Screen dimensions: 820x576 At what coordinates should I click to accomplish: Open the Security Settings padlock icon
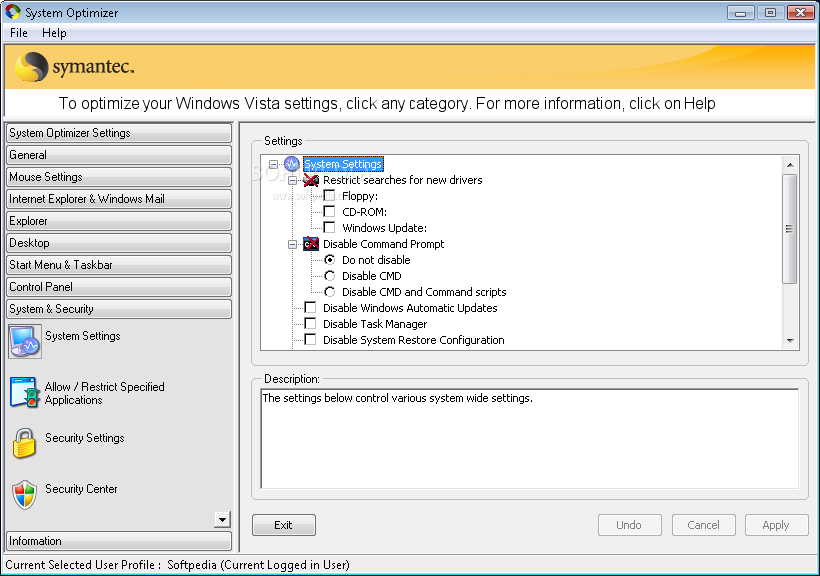tap(24, 443)
